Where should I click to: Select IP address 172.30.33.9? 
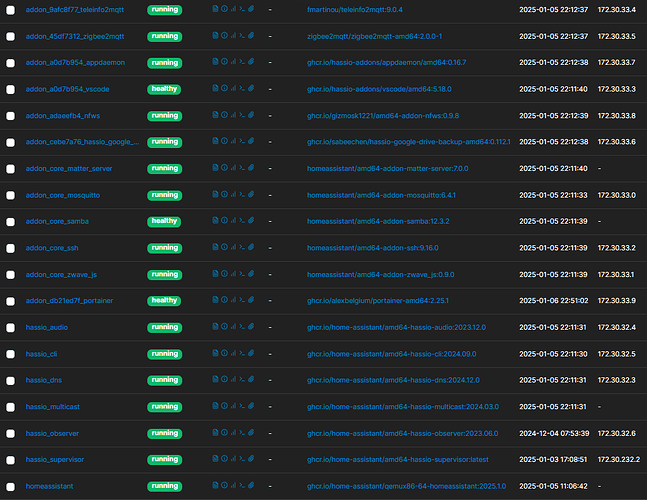[x=616, y=301]
